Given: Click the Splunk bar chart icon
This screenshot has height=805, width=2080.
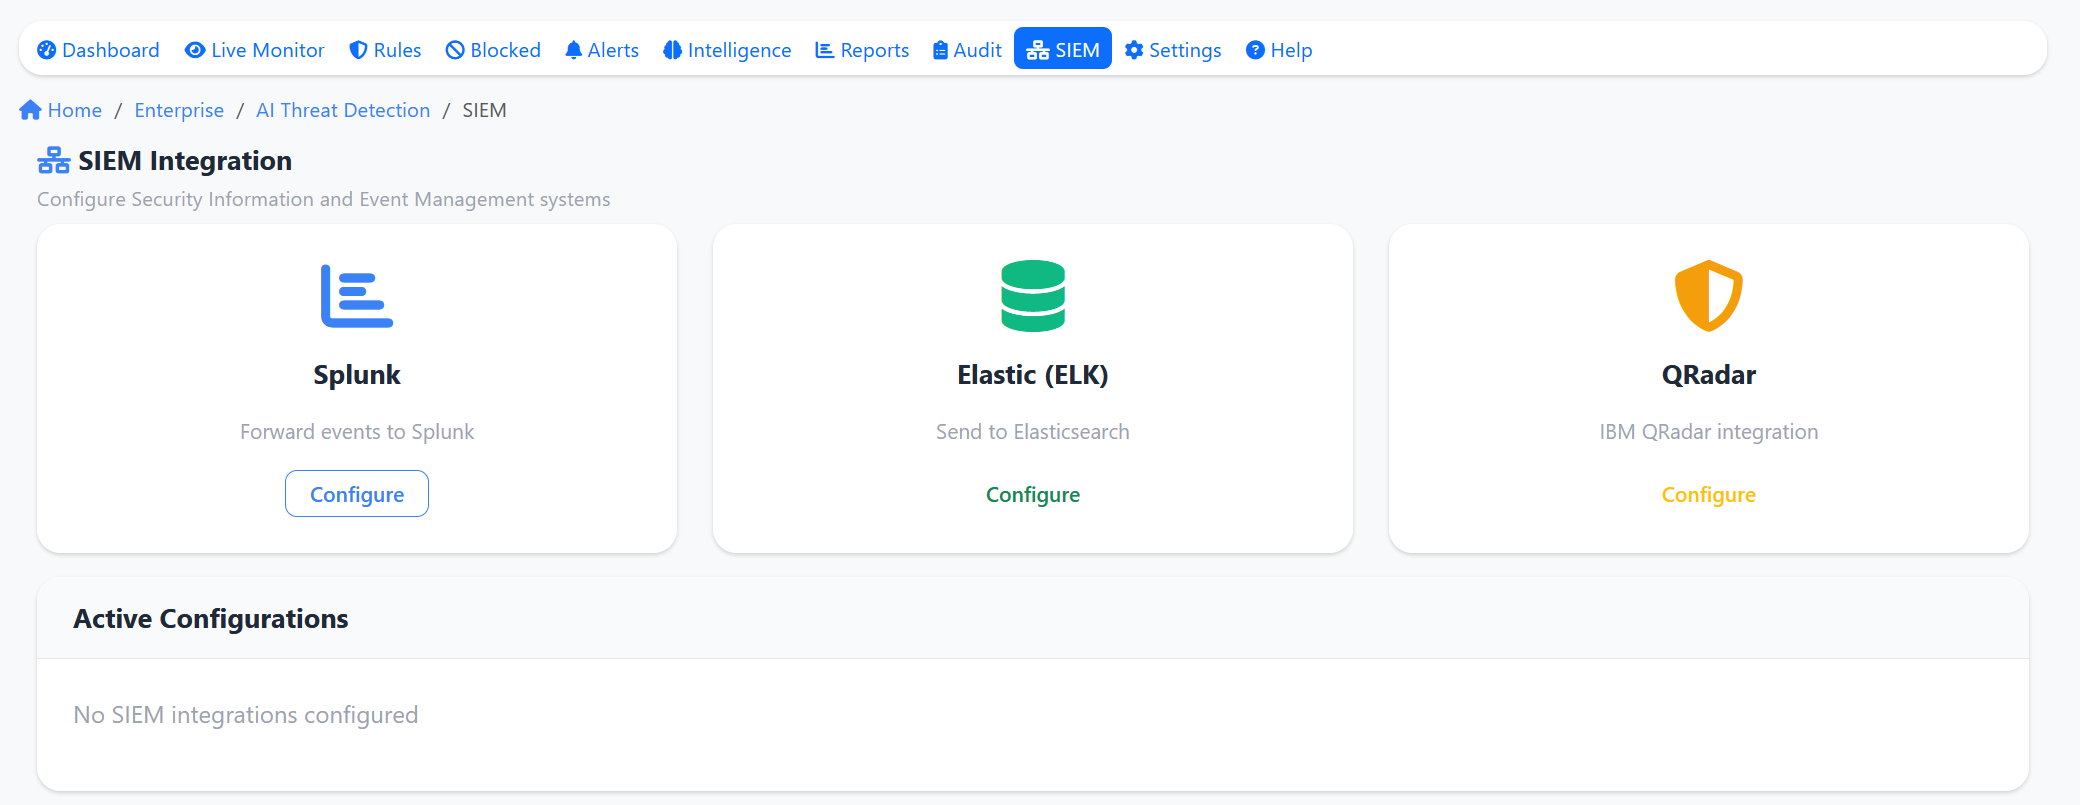Looking at the screenshot, I should click(357, 296).
